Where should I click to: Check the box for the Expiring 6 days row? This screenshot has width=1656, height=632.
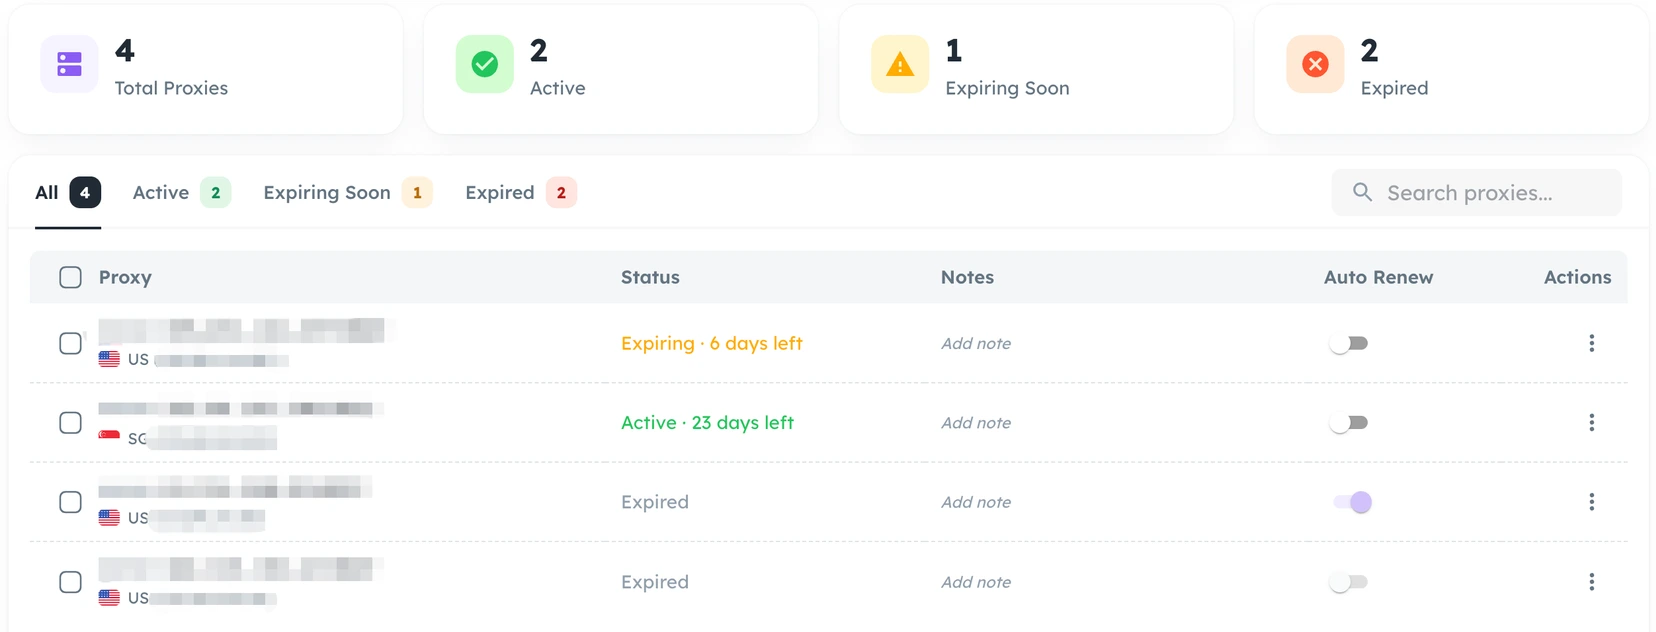[70, 343]
